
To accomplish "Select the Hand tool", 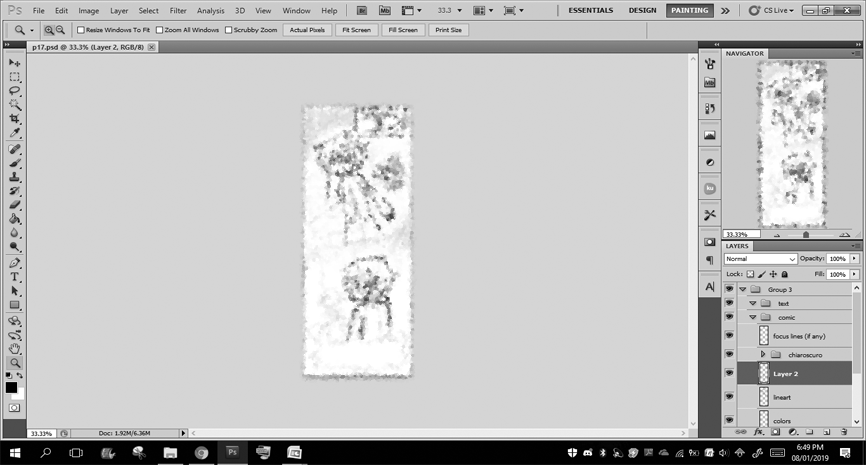I will 14,349.
